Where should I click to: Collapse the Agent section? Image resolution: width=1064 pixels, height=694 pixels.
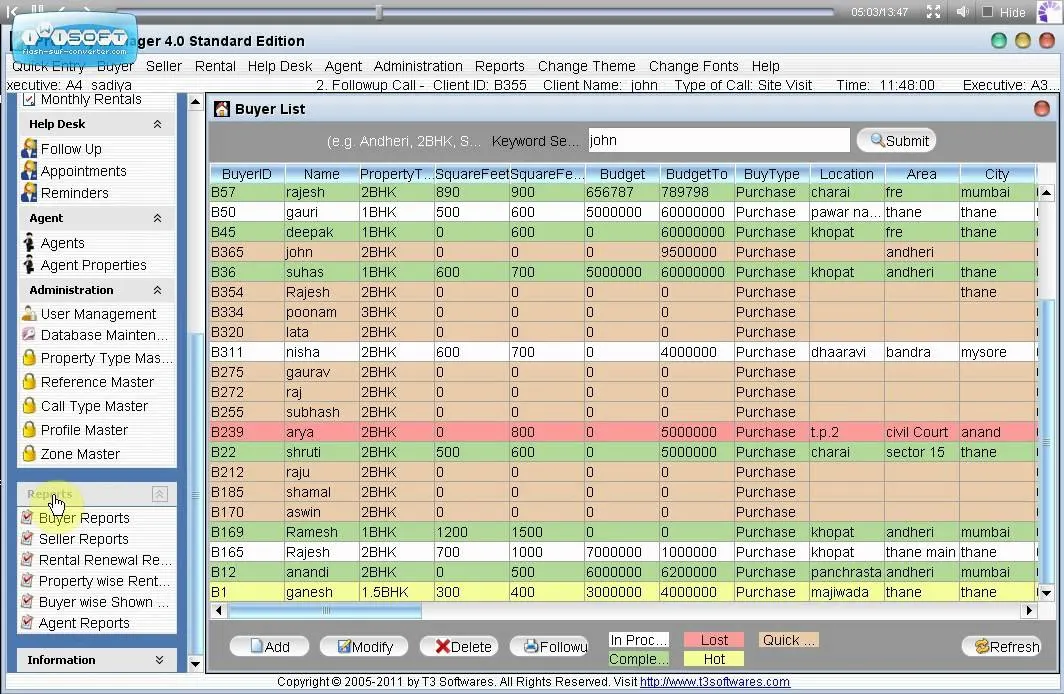(157, 218)
